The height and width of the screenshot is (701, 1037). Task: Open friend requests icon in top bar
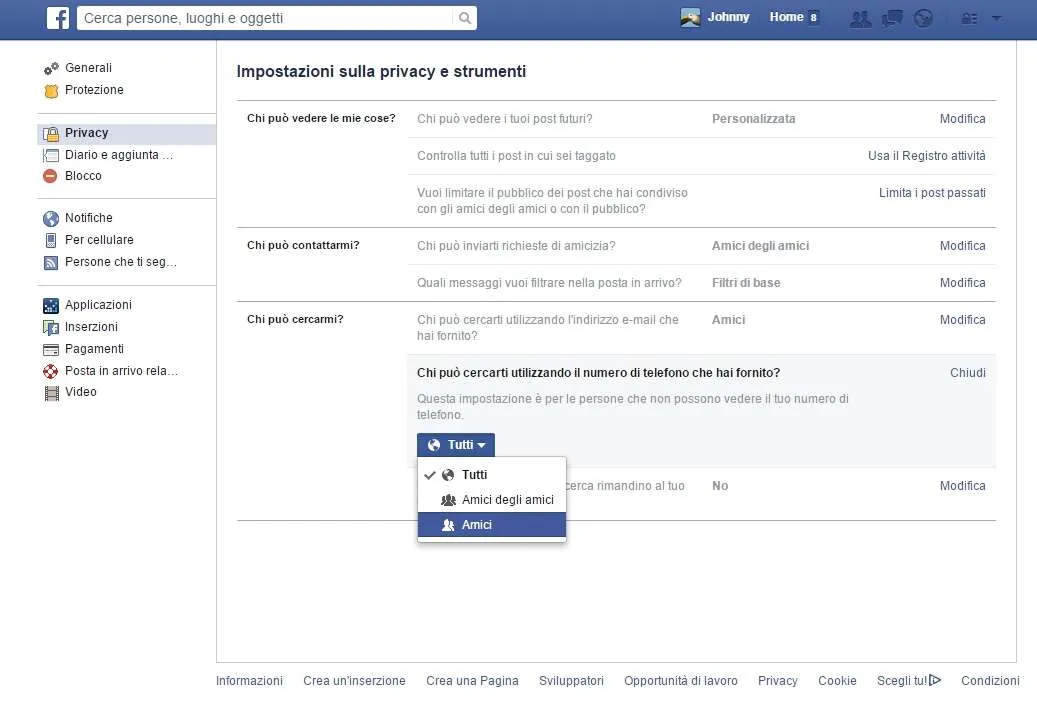(x=860, y=19)
